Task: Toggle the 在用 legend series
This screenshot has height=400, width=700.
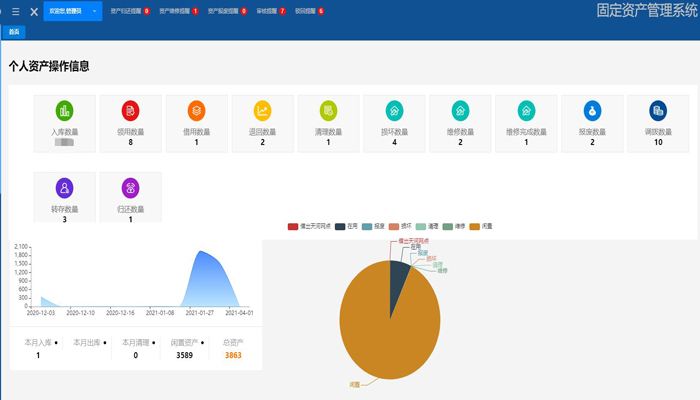Action: [x=346, y=227]
